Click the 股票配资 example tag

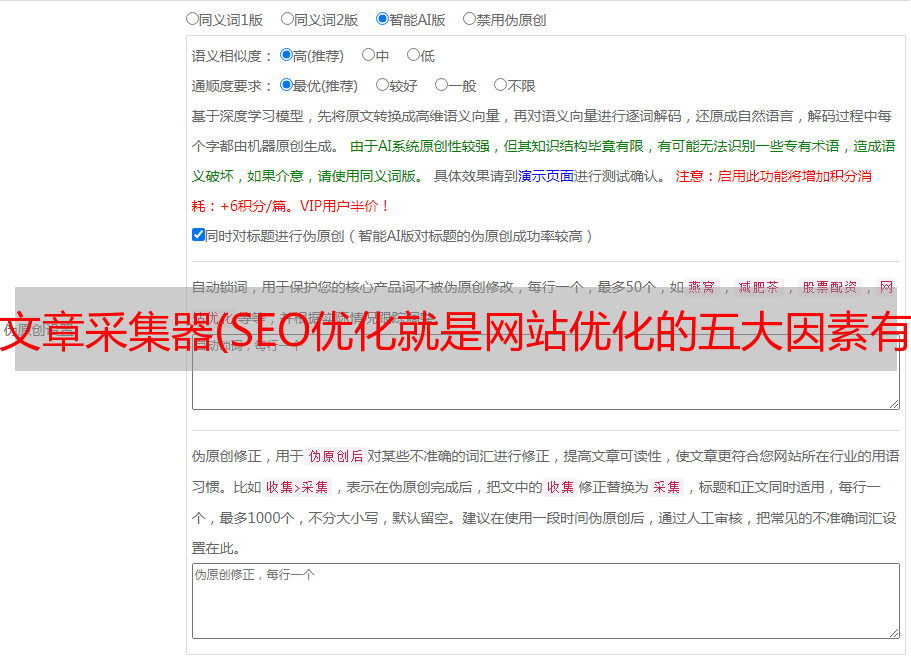click(829, 287)
